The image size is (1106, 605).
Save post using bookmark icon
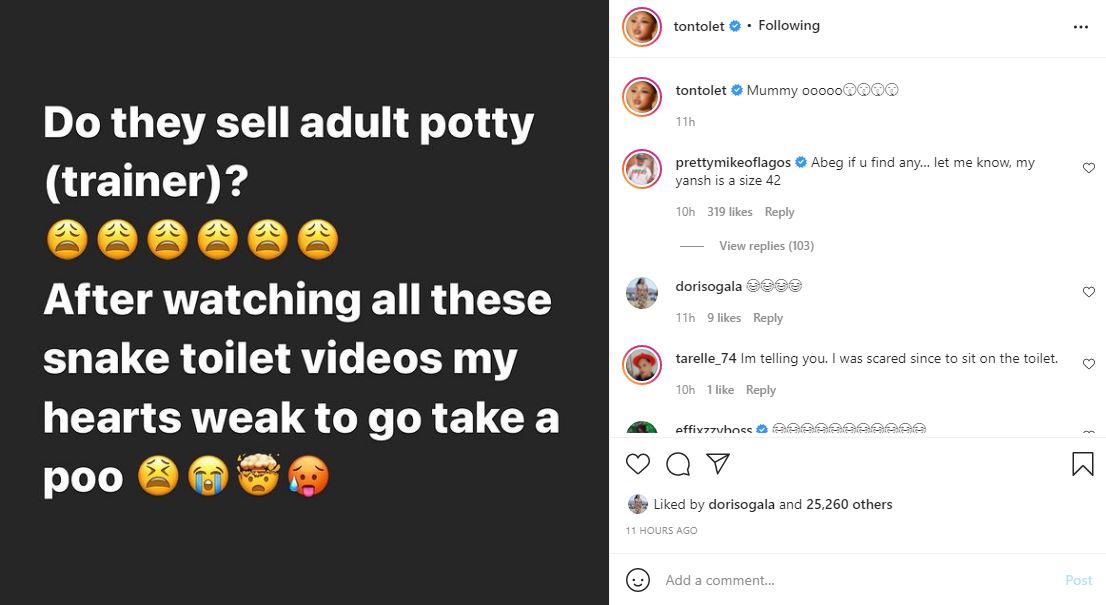(1082, 464)
